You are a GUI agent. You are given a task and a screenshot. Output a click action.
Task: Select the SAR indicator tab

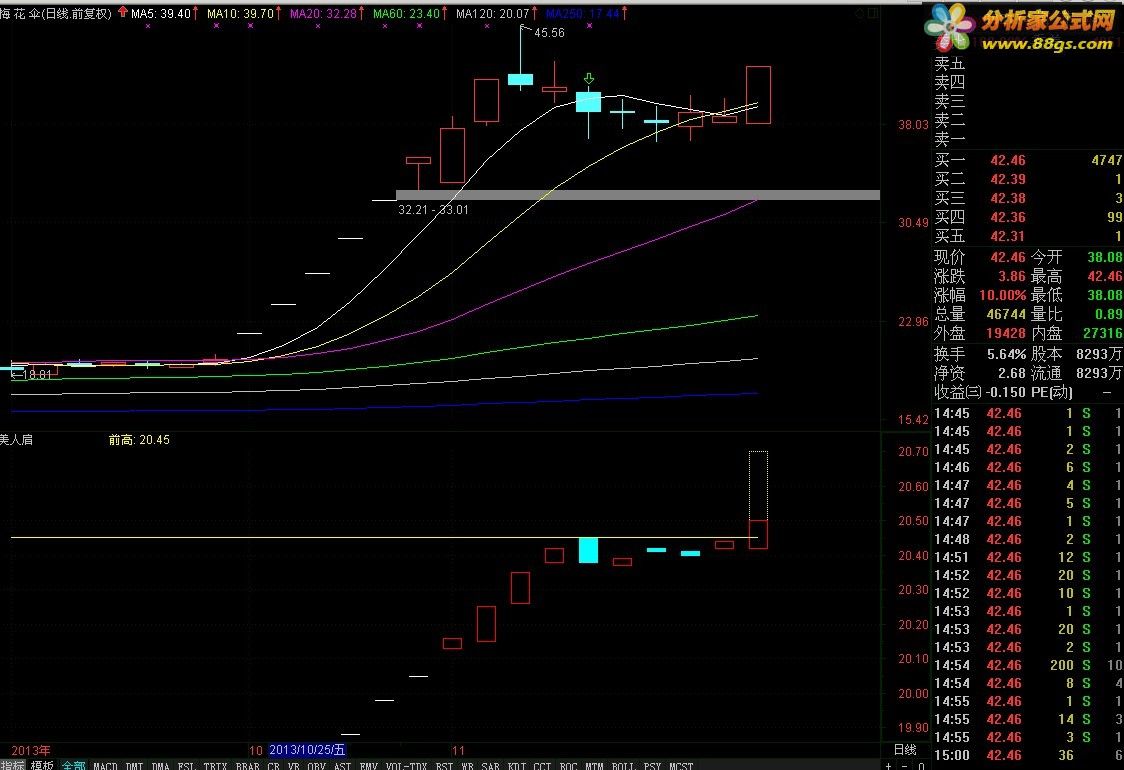tap(490, 766)
